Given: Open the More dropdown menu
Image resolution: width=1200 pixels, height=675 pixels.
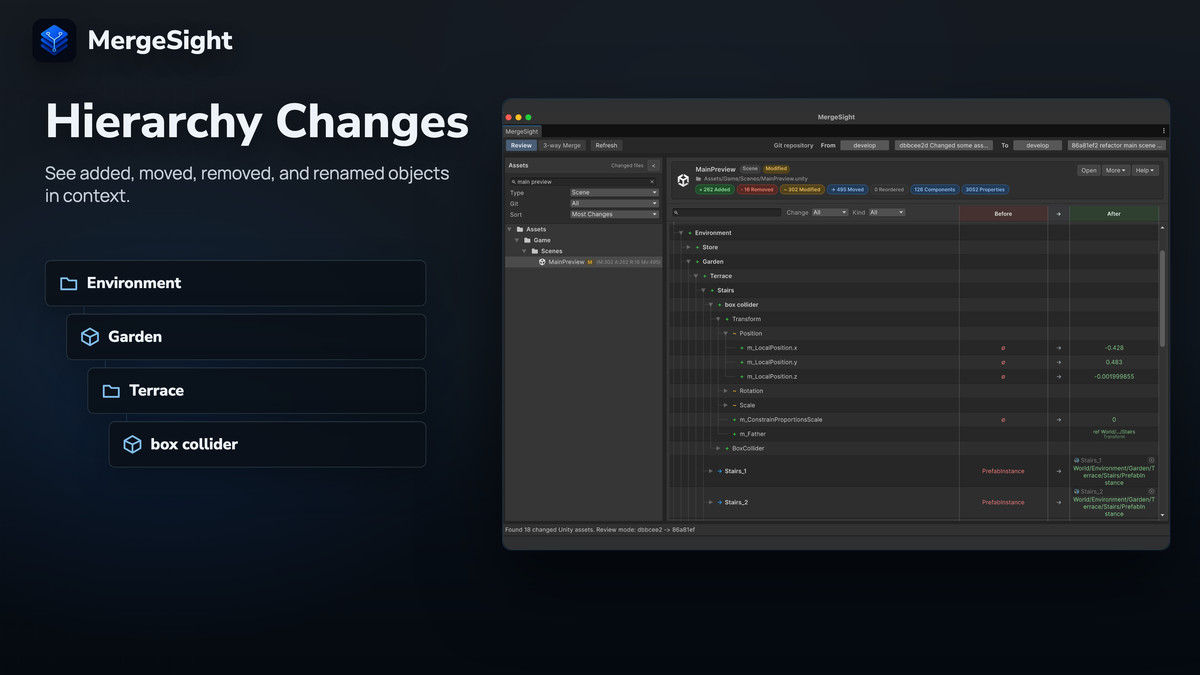Looking at the screenshot, I should tap(1117, 170).
